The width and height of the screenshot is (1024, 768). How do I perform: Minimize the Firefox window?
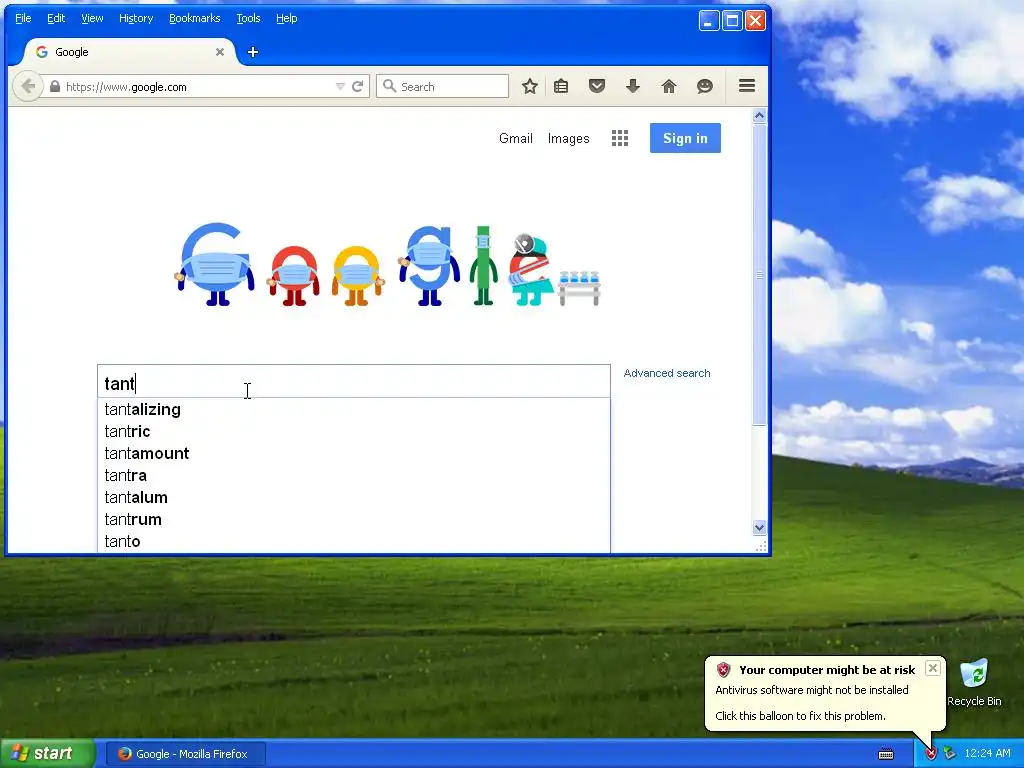(709, 21)
